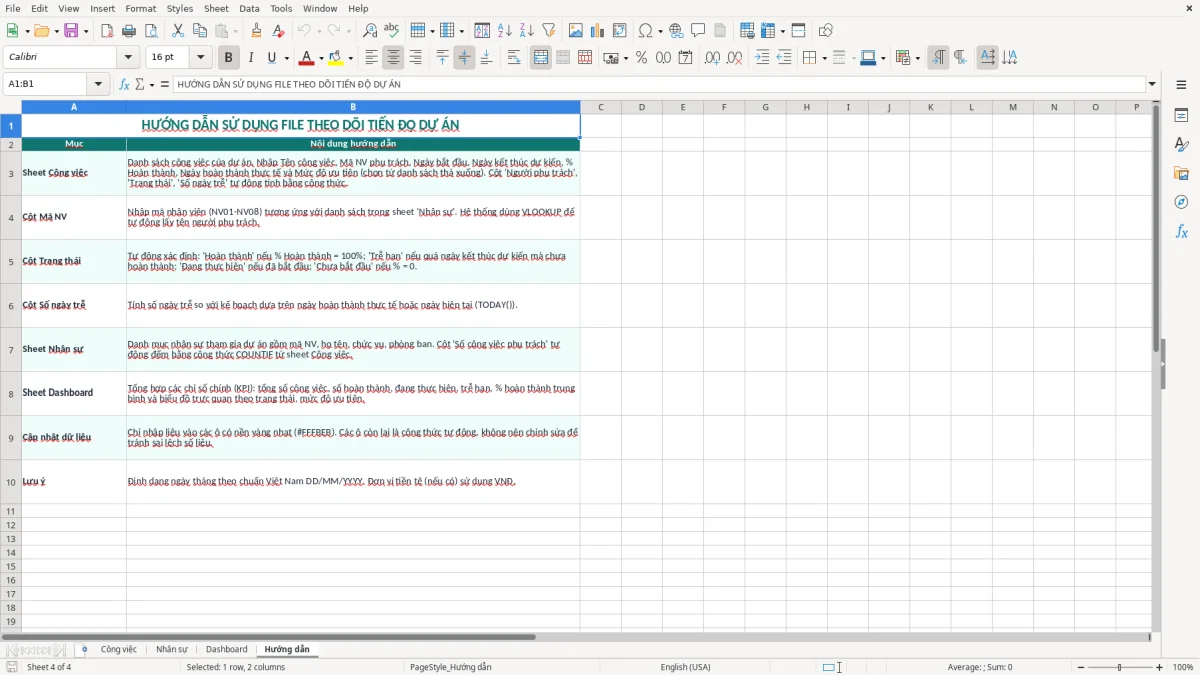Run the spelling check

coord(392,31)
